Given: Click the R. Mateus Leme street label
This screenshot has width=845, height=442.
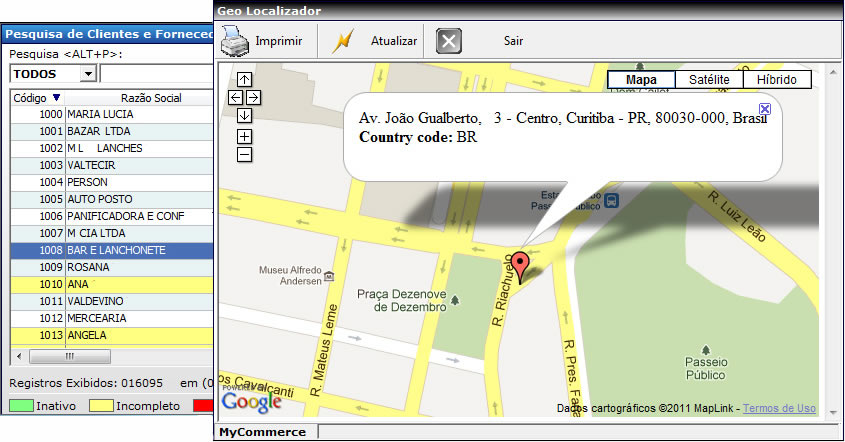Looking at the screenshot, I should [323, 351].
